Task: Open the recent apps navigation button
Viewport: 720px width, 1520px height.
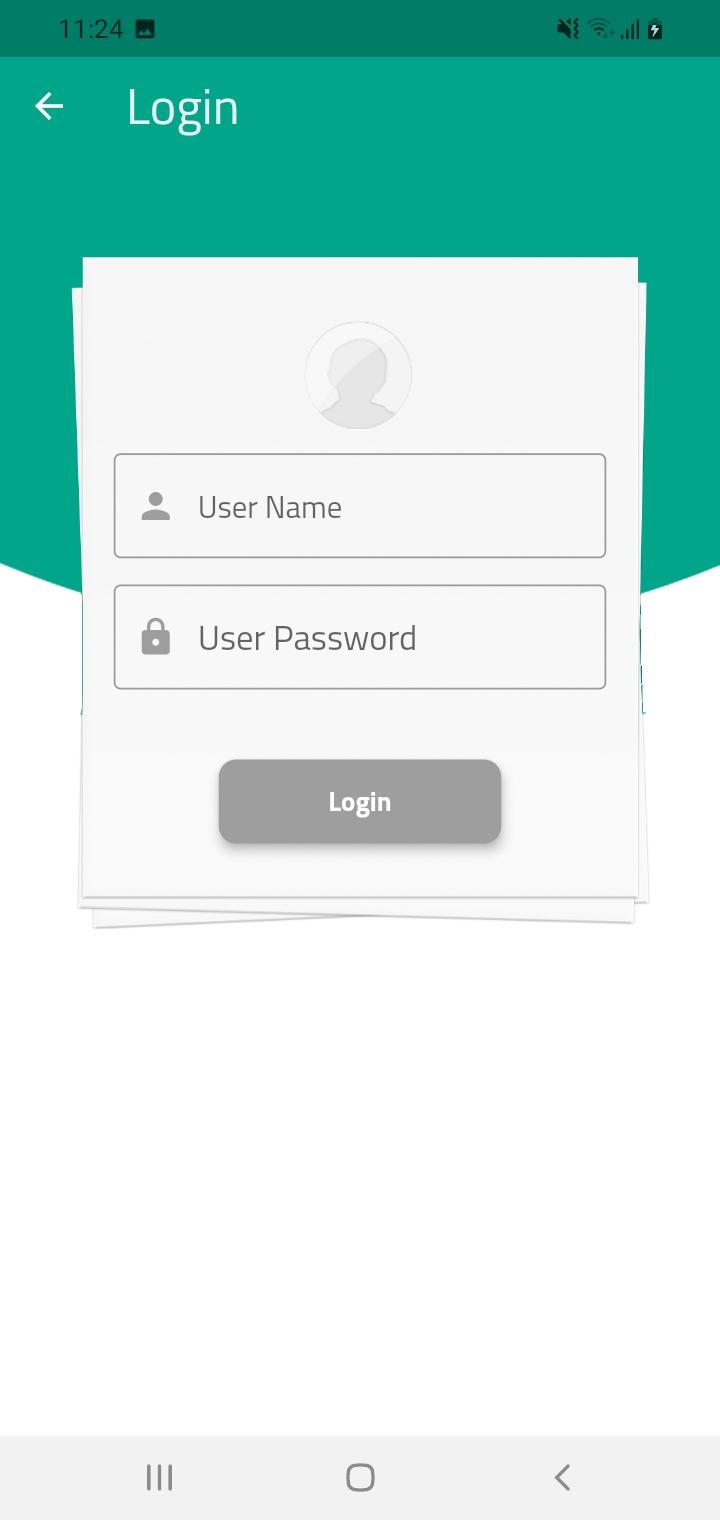Action: (159, 1477)
